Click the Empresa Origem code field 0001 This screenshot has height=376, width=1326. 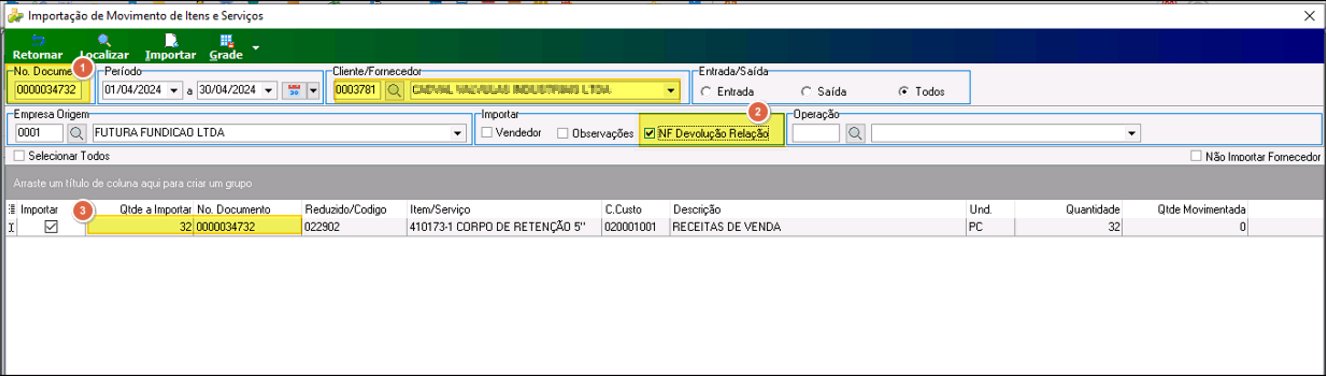tap(38, 132)
